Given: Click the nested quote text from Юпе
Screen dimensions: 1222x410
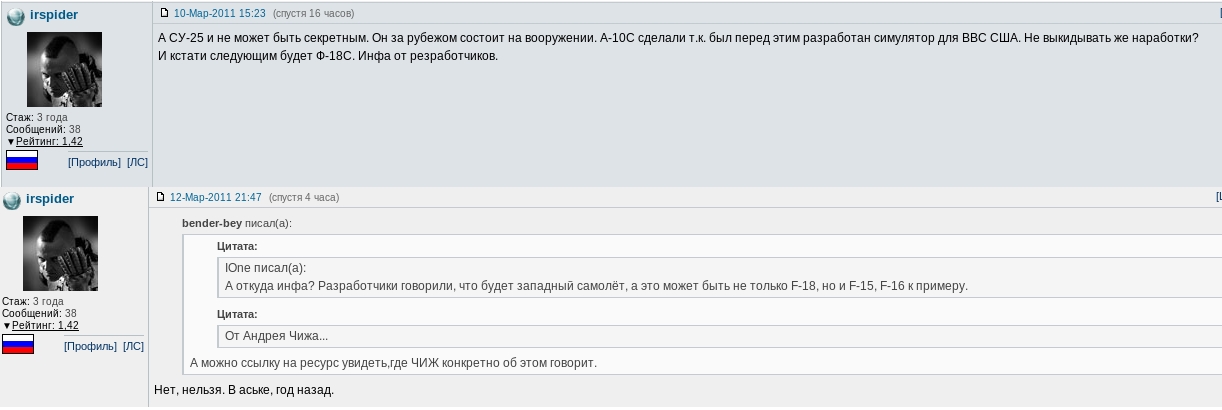Looking at the screenshot, I should [596, 286].
